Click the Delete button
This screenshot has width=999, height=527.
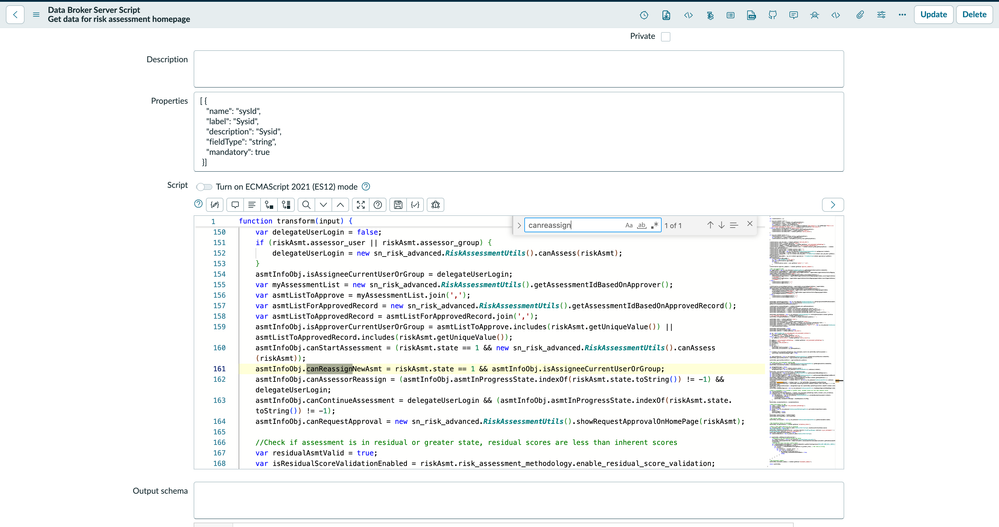pyautogui.click(x=974, y=15)
